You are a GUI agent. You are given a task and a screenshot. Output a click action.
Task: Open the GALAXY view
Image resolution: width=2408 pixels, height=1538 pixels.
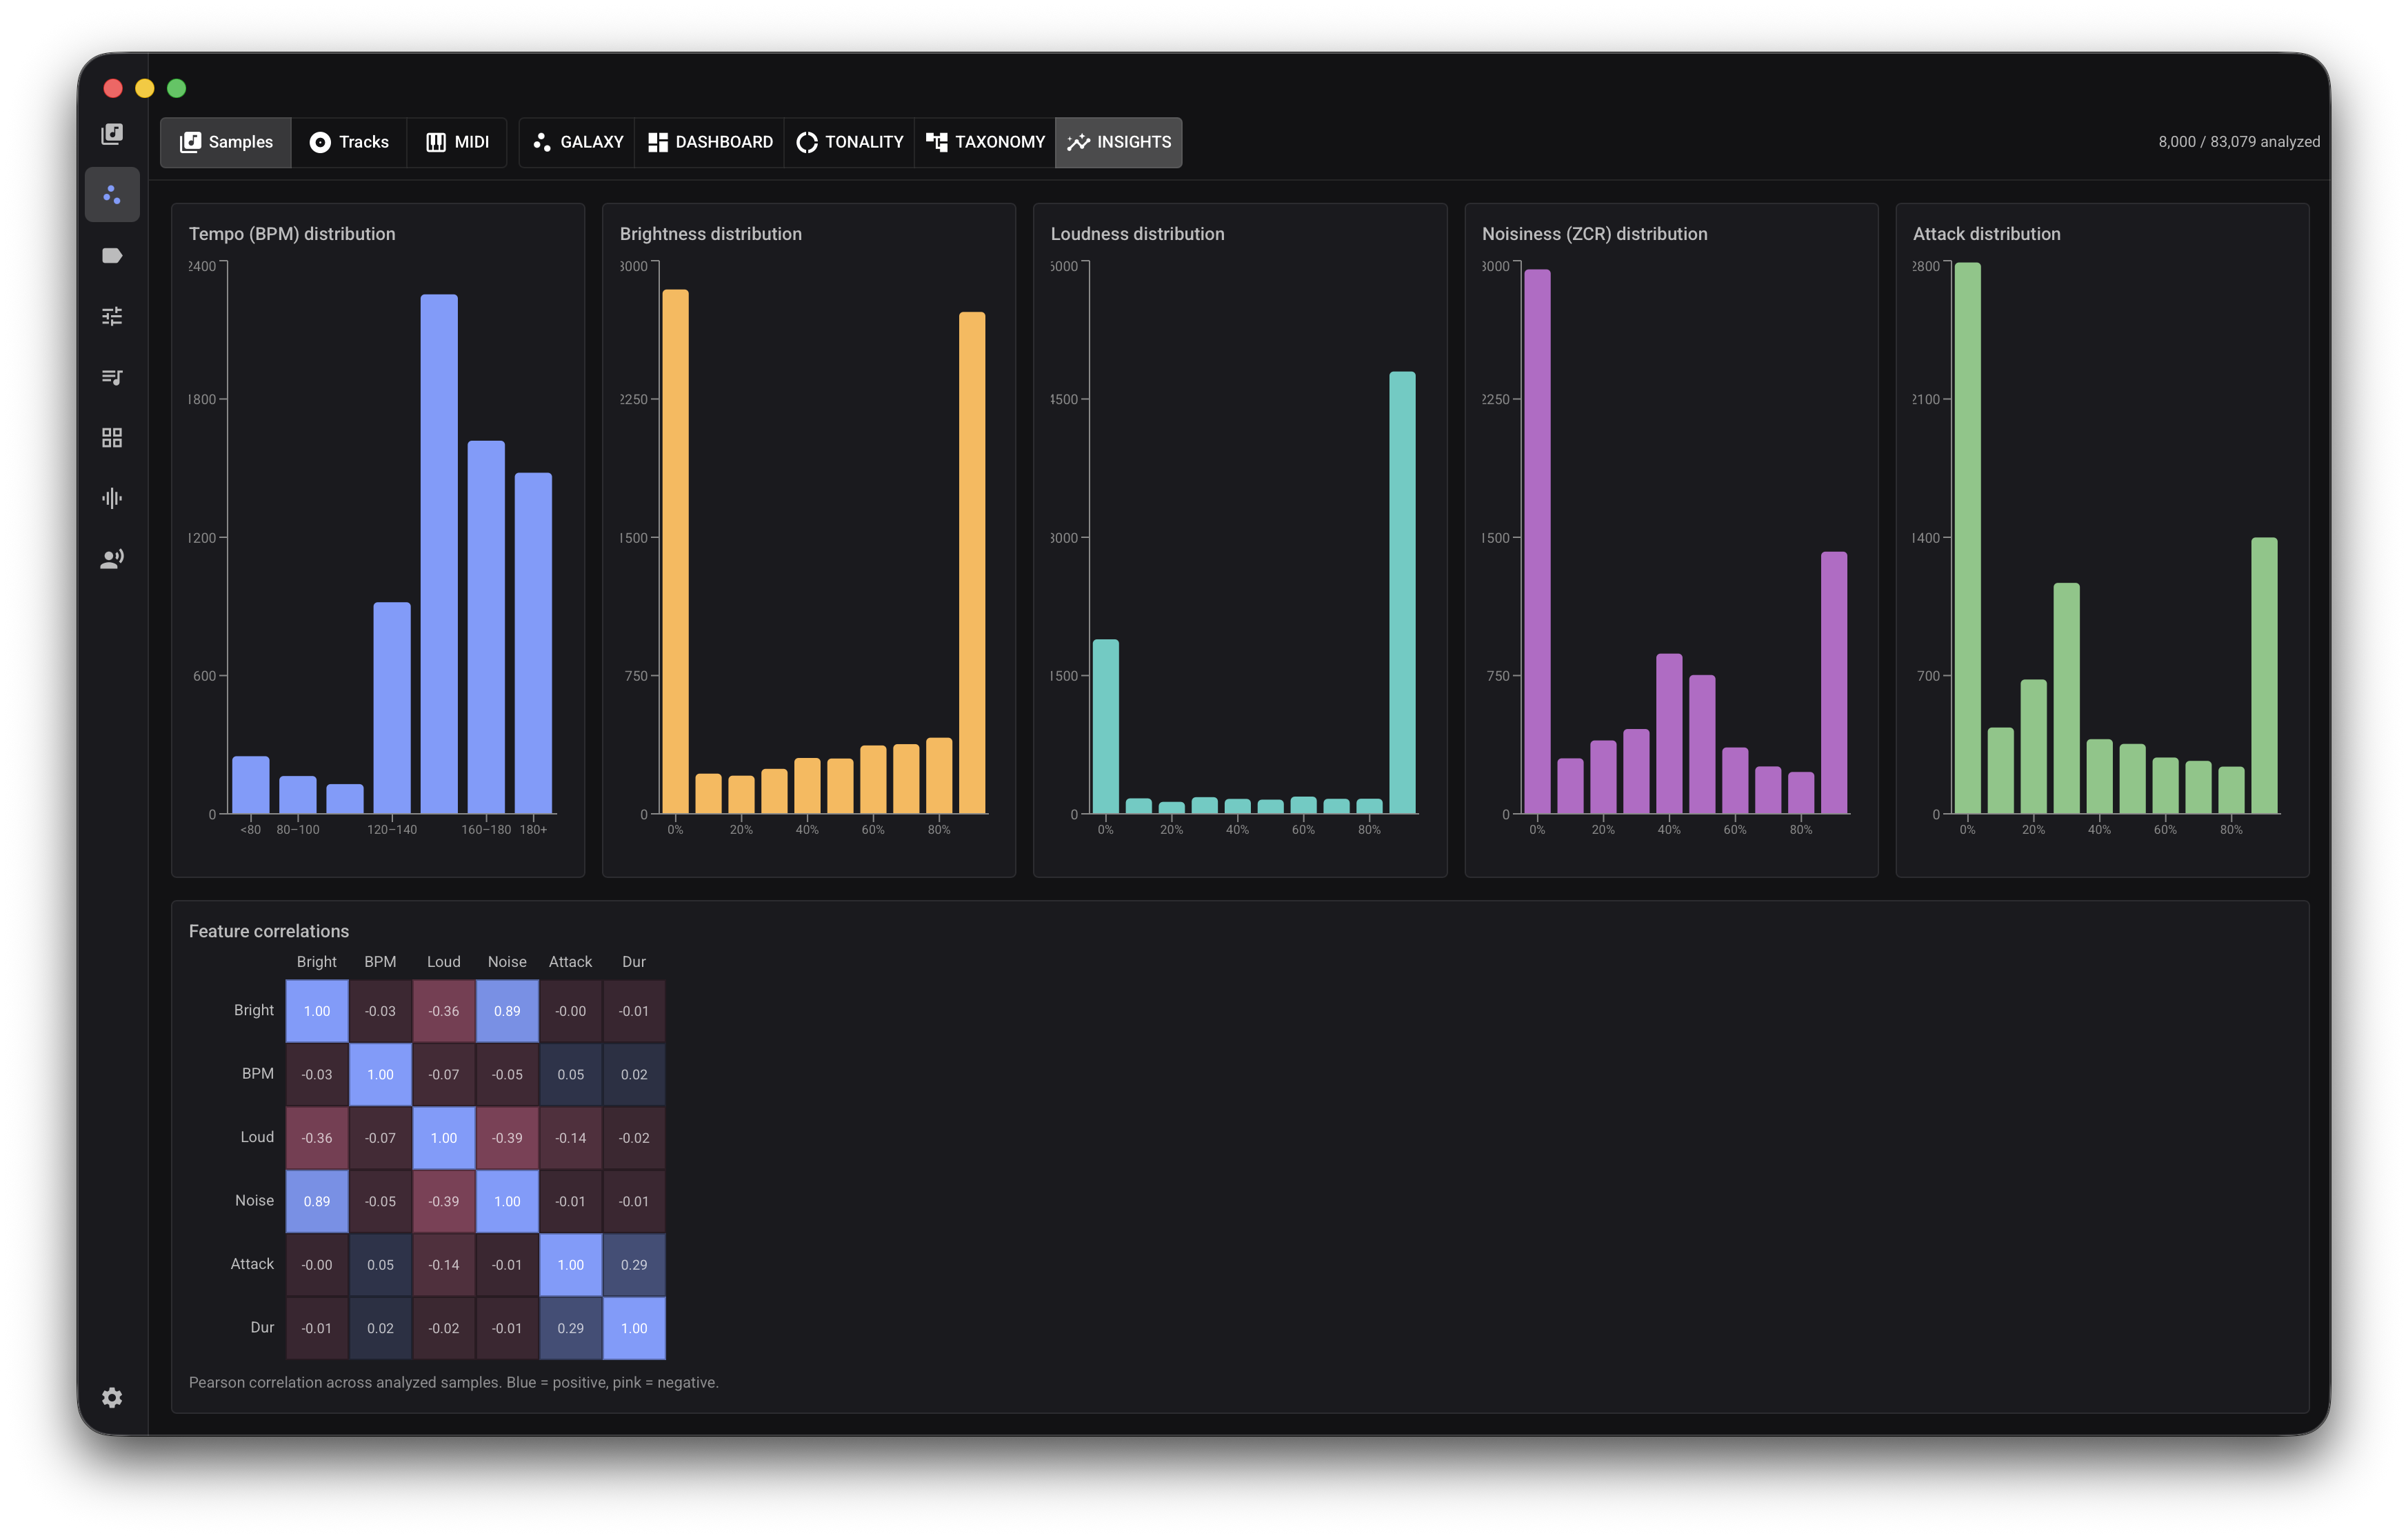pos(577,142)
